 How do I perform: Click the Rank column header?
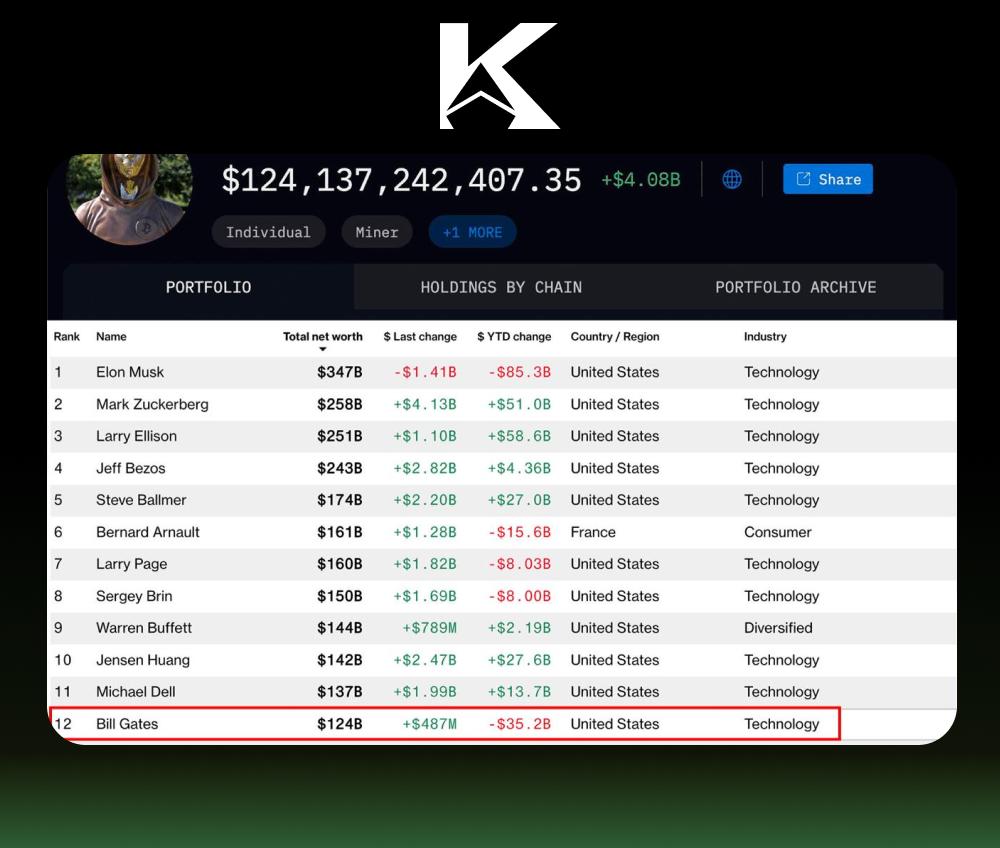coord(66,337)
